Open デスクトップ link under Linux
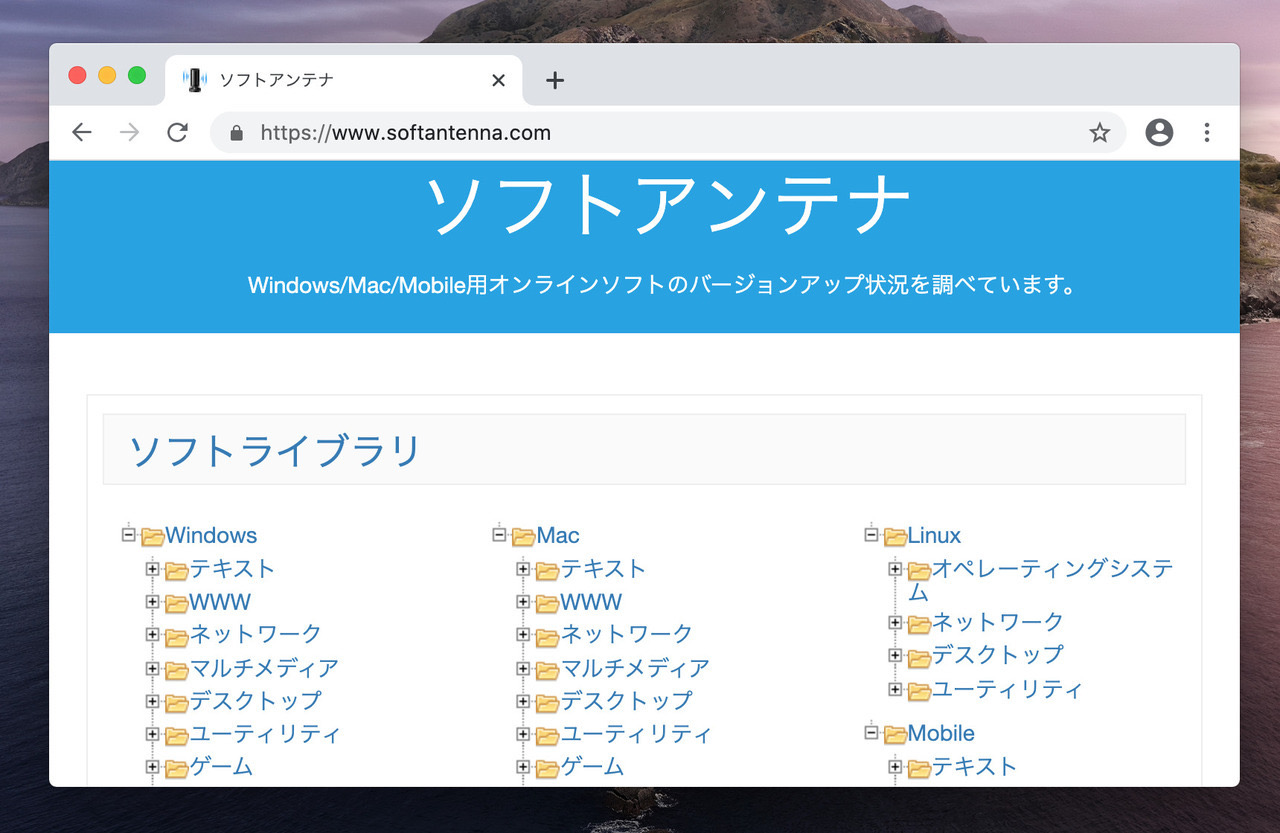 tap(998, 655)
